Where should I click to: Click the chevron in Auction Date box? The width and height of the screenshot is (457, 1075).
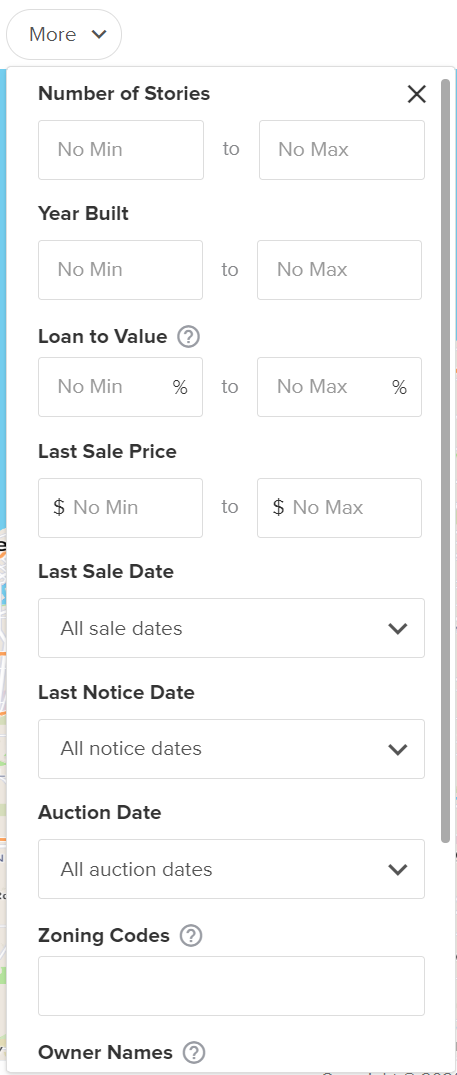tap(398, 869)
